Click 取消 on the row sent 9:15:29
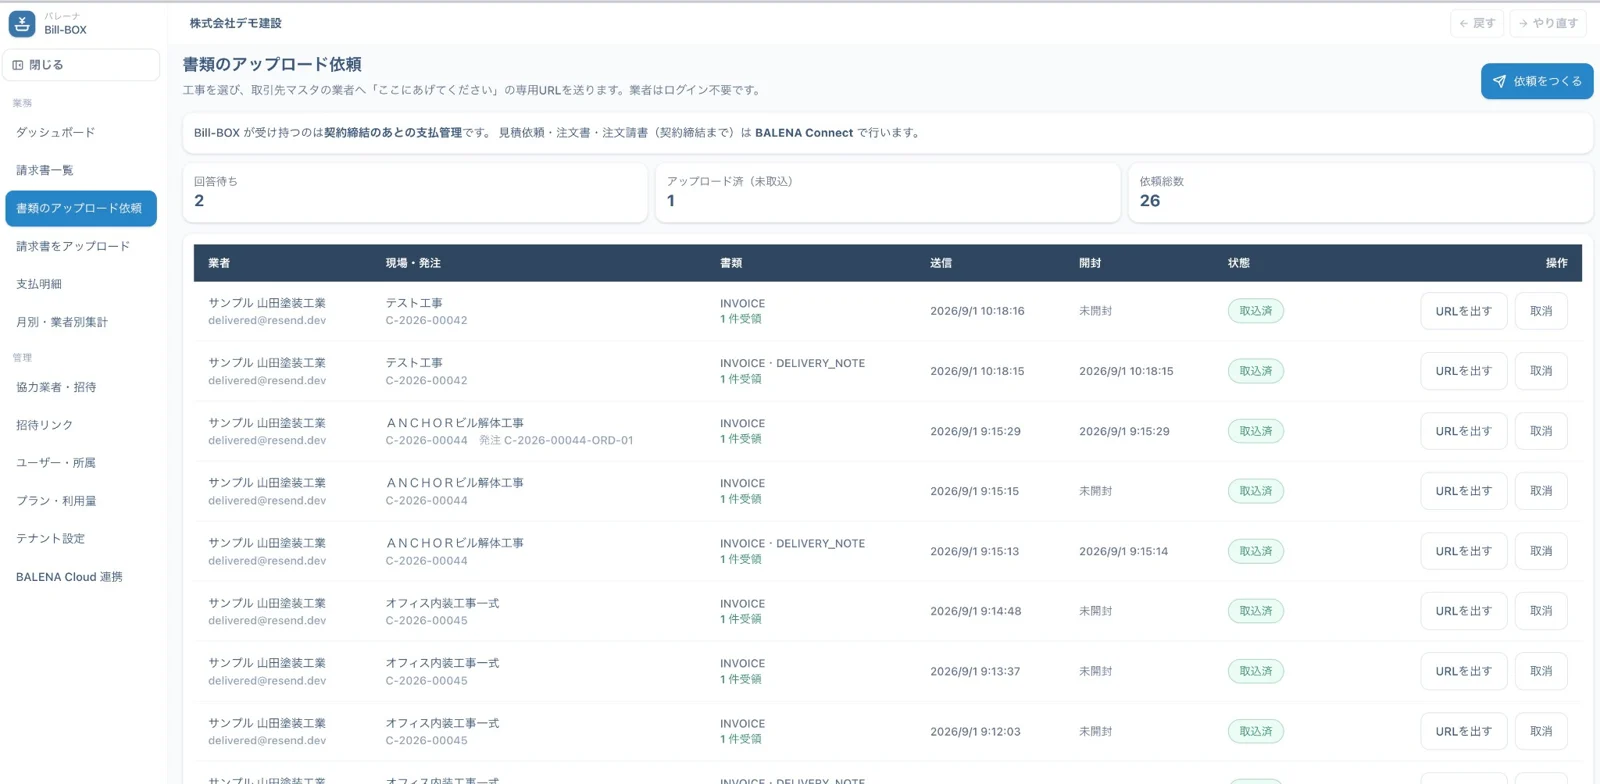 pyautogui.click(x=1541, y=431)
